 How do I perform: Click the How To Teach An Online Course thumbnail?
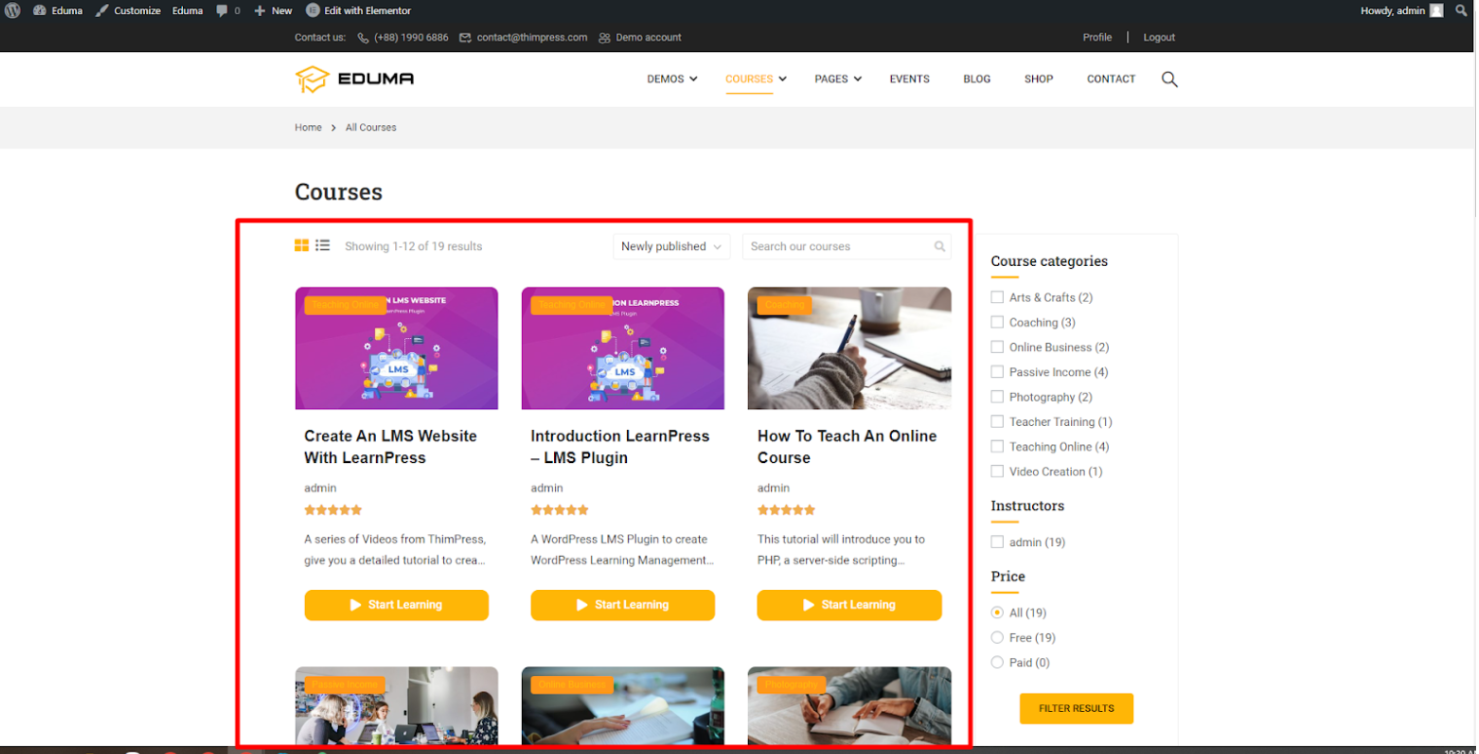point(849,348)
